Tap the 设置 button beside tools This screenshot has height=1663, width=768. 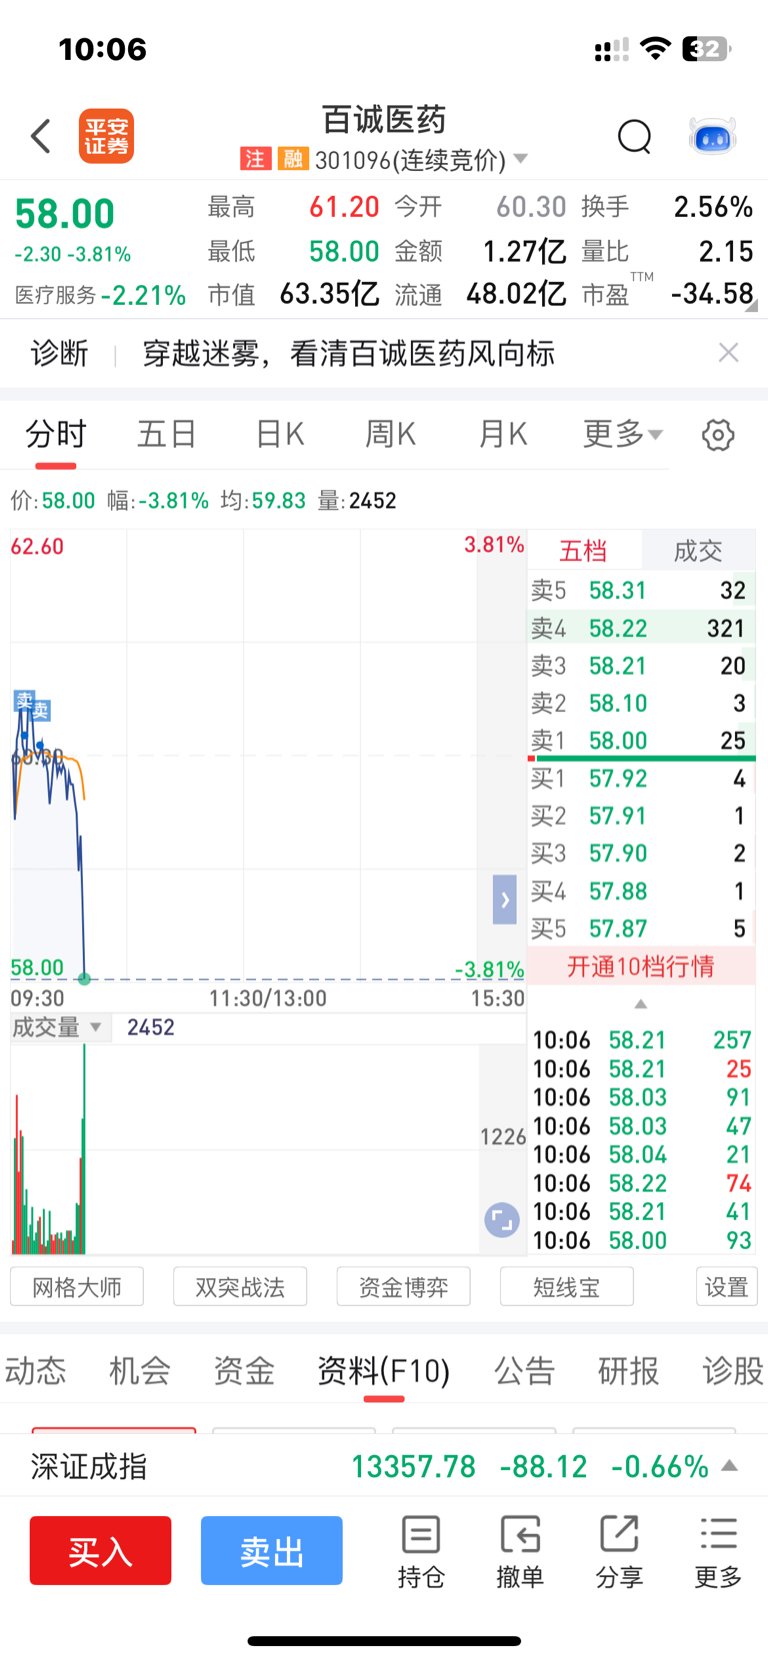point(727,1286)
